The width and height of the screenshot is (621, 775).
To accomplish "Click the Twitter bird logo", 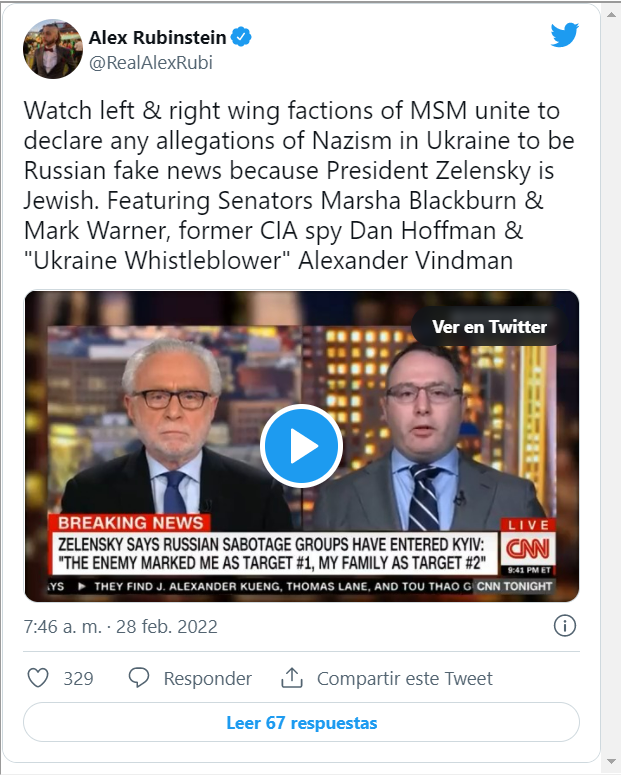I will tap(565, 36).
